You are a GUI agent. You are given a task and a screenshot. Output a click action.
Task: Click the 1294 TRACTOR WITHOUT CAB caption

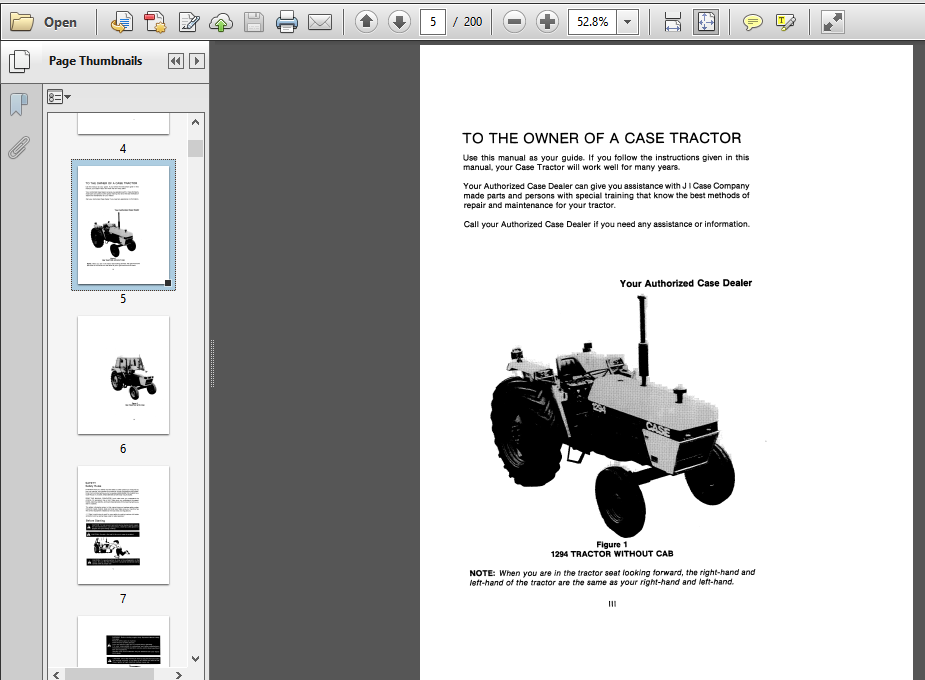(x=612, y=554)
